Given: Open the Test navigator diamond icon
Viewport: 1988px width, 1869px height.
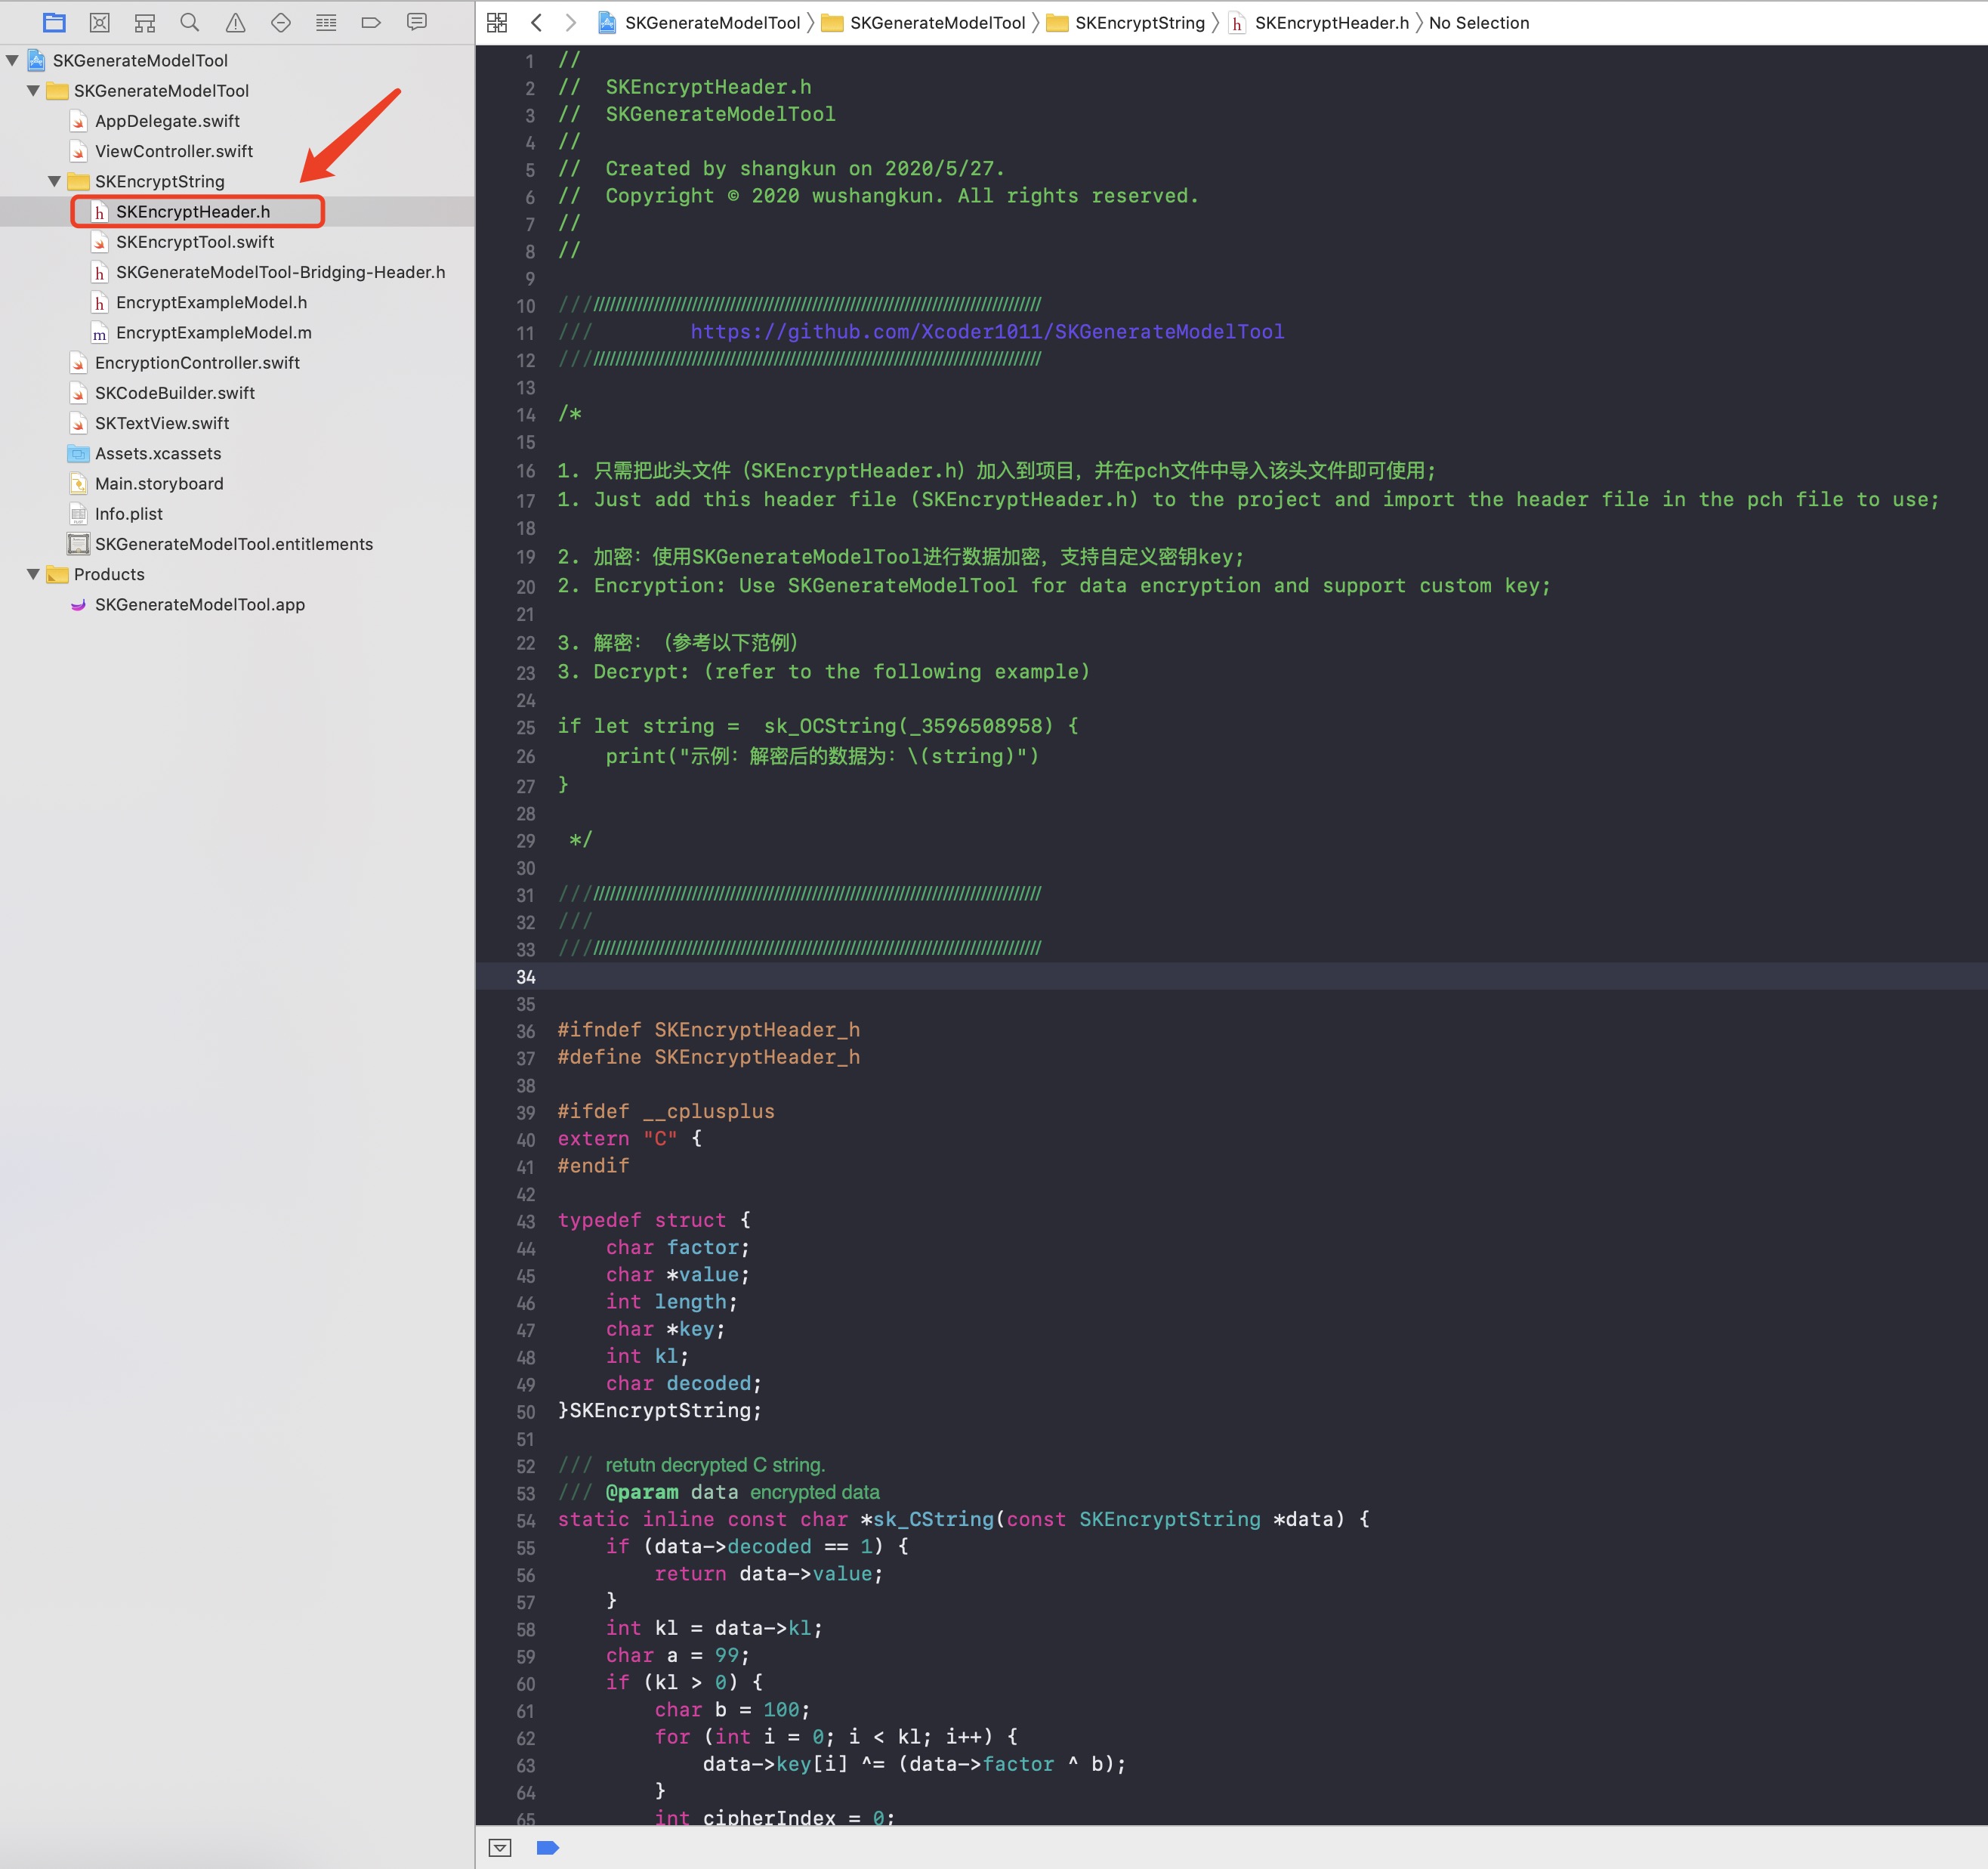Looking at the screenshot, I should point(281,22).
